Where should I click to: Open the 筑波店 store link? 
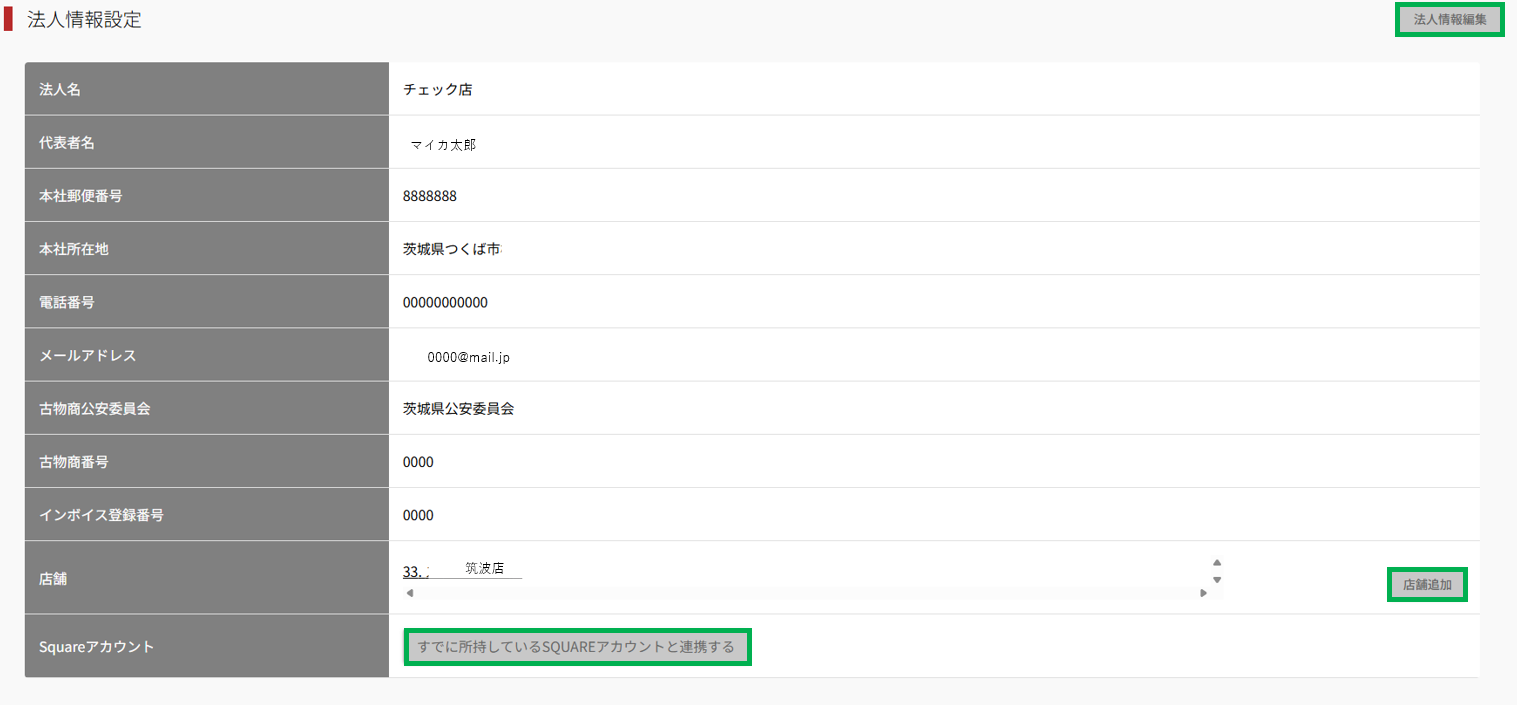pos(463,569)
